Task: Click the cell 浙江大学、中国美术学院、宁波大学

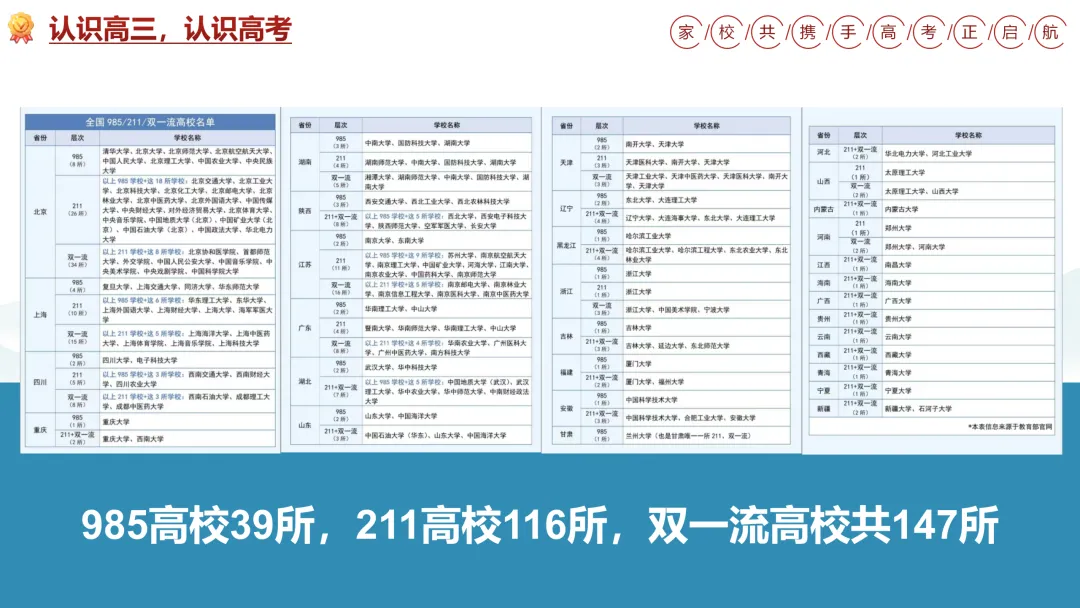Action: coord(706,310)
